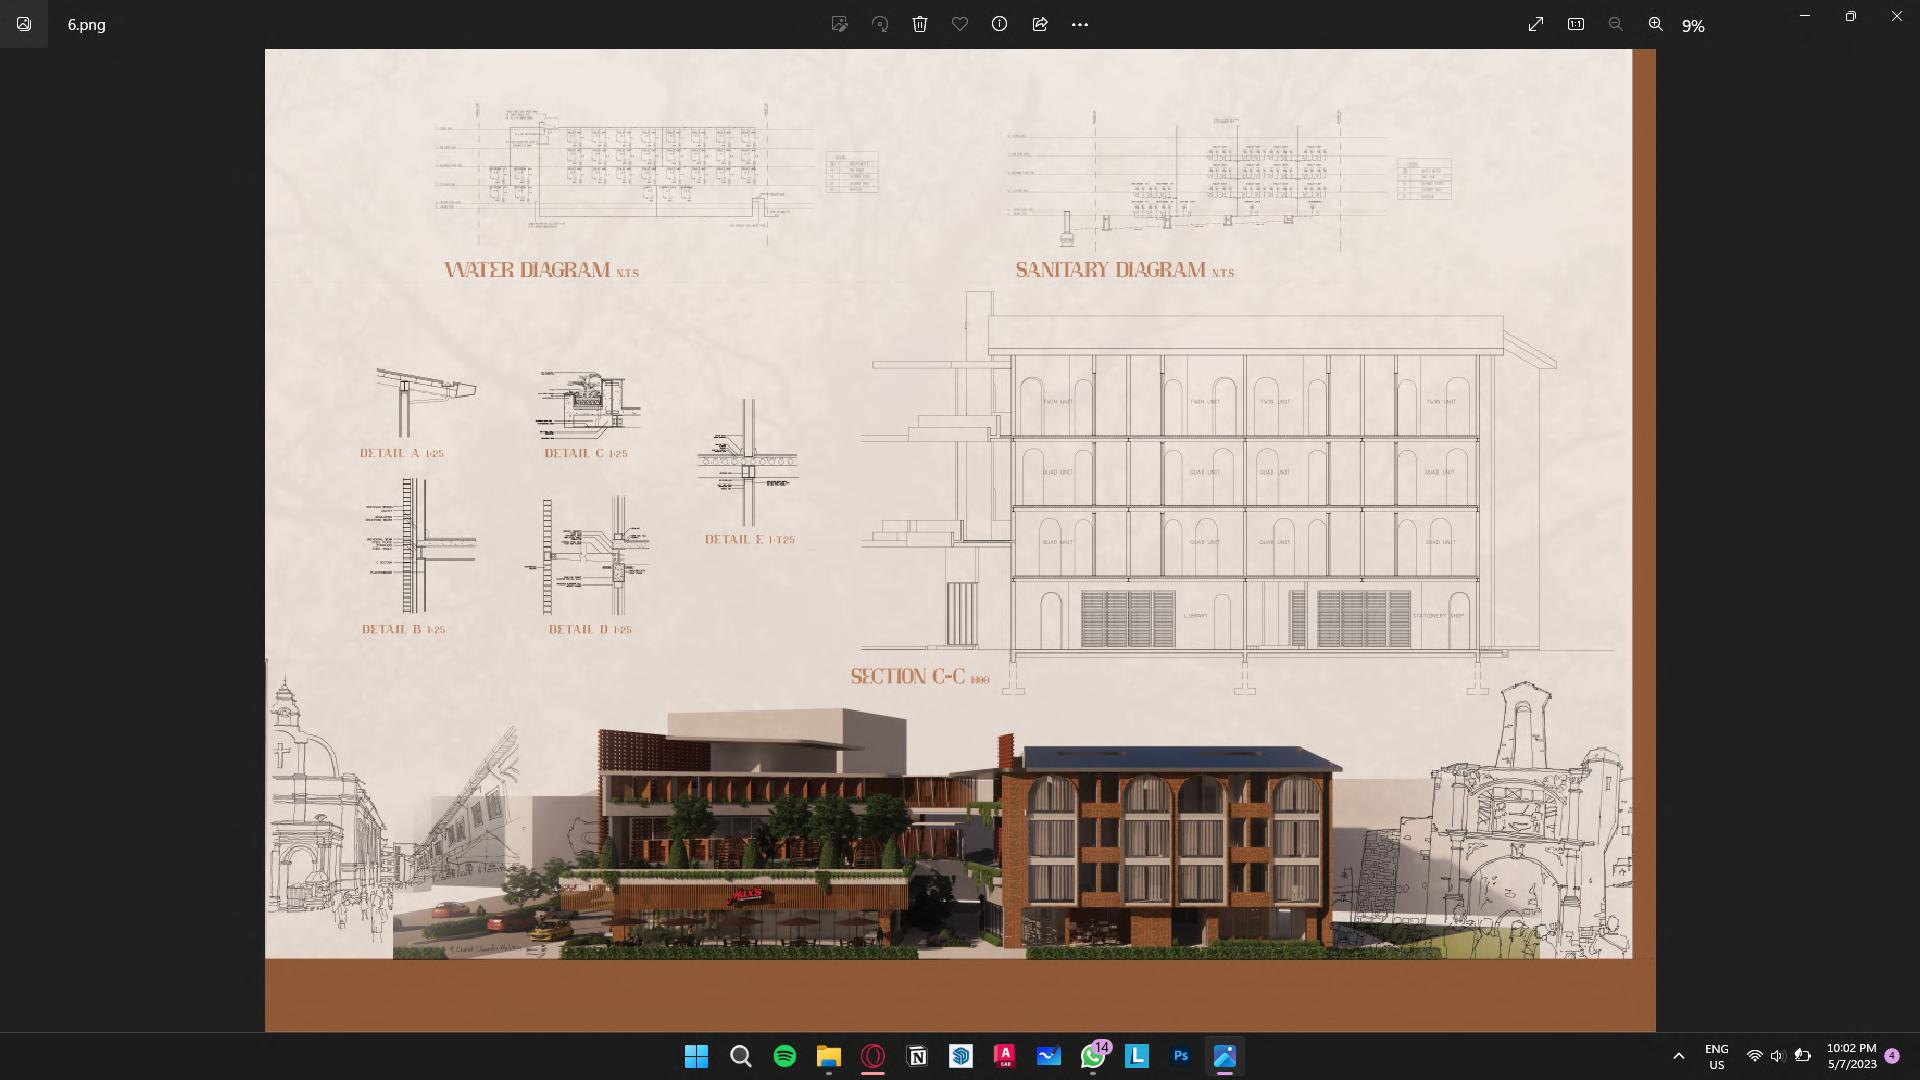Open WhatsApp with 14 notifications
This screenshot has width=1920, height=1080.
pos(1093,1056)
